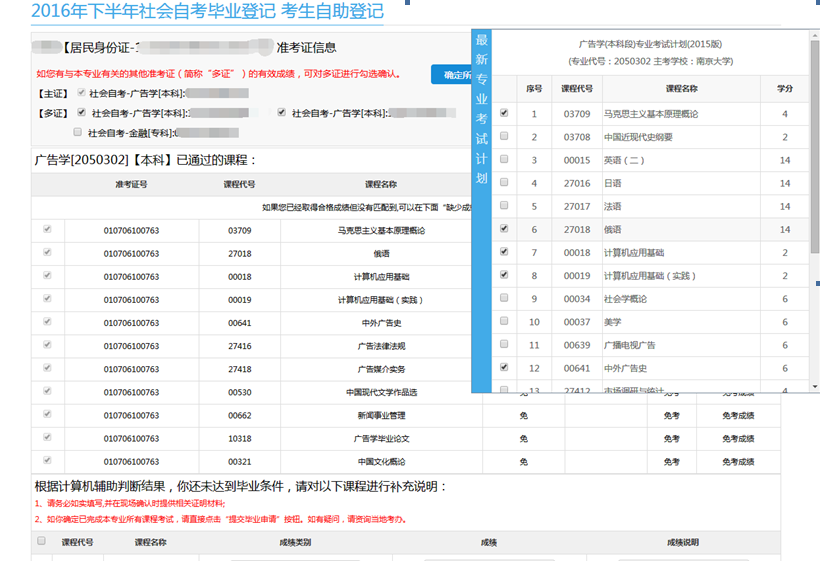Click 免考成绩 in the 中国文化概论 row
Image resolution: width=820 pixels, height=561 pixels.
(738, 462)
